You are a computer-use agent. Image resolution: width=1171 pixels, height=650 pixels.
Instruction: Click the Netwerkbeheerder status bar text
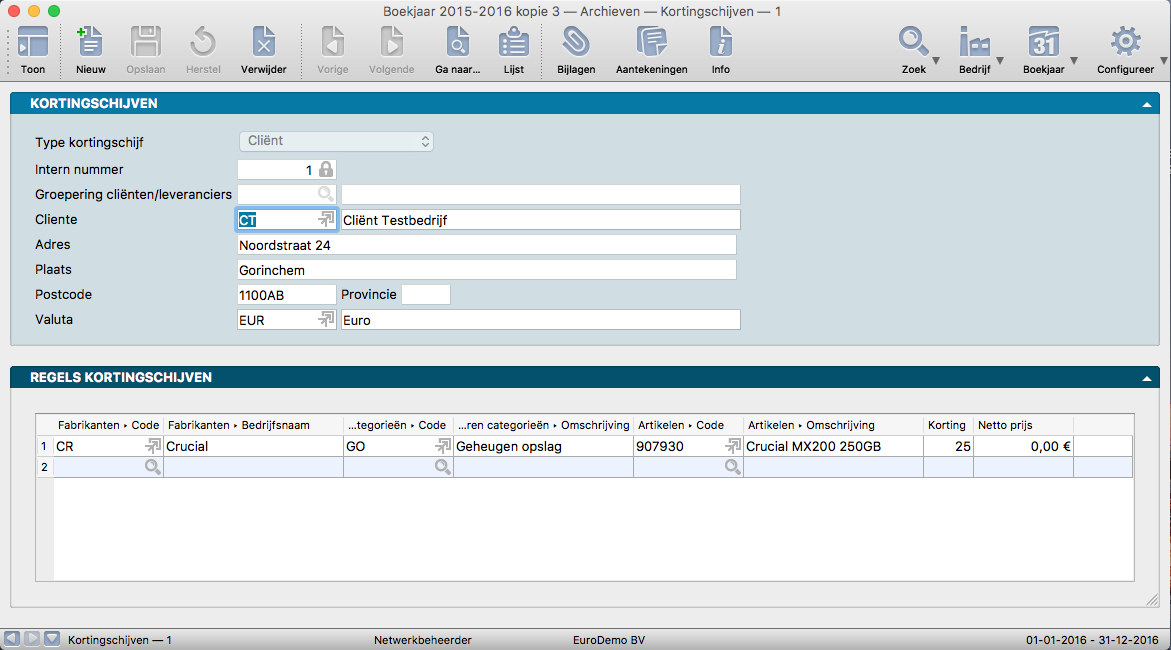423,640
